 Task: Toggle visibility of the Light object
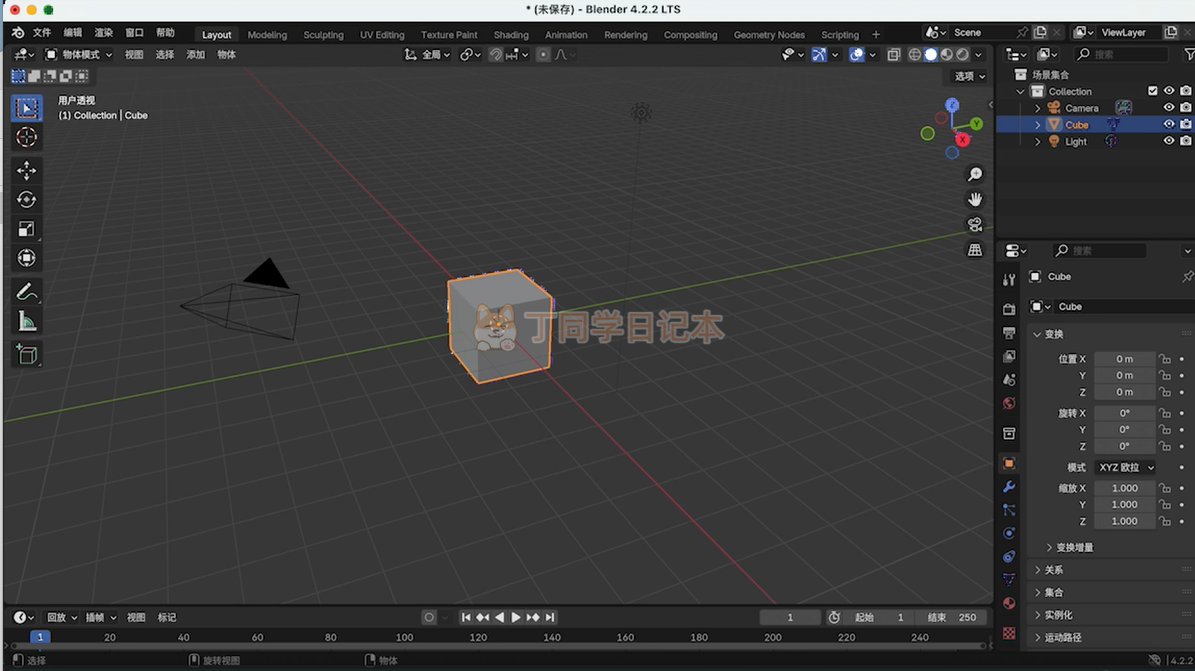(x=1168, y=142)
